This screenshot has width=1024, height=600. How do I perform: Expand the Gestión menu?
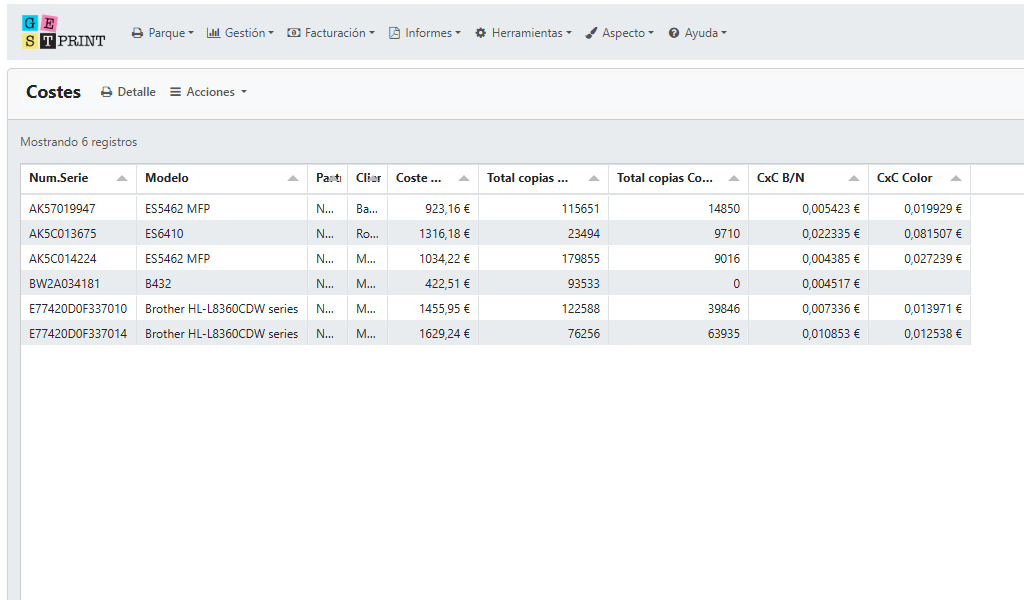240,33
